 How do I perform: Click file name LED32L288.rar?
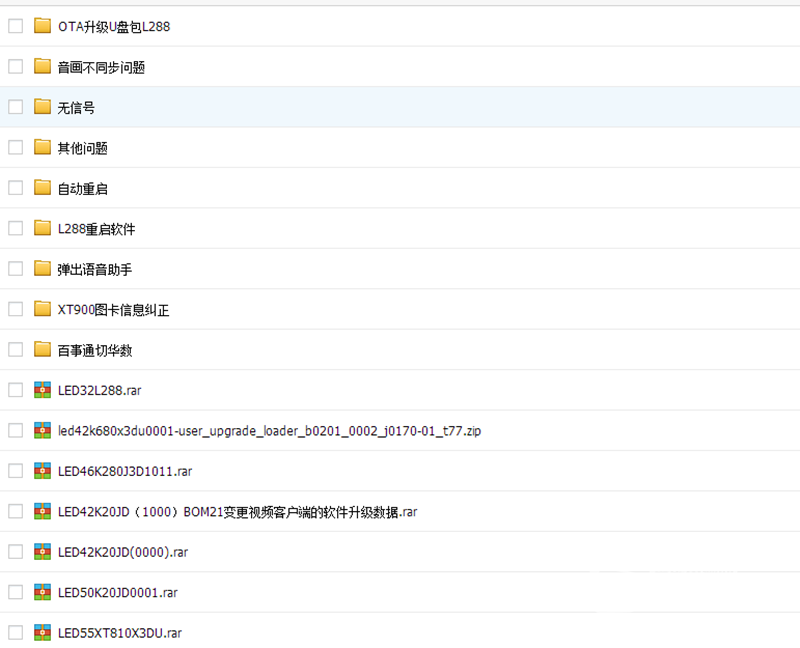coord(99,390)
